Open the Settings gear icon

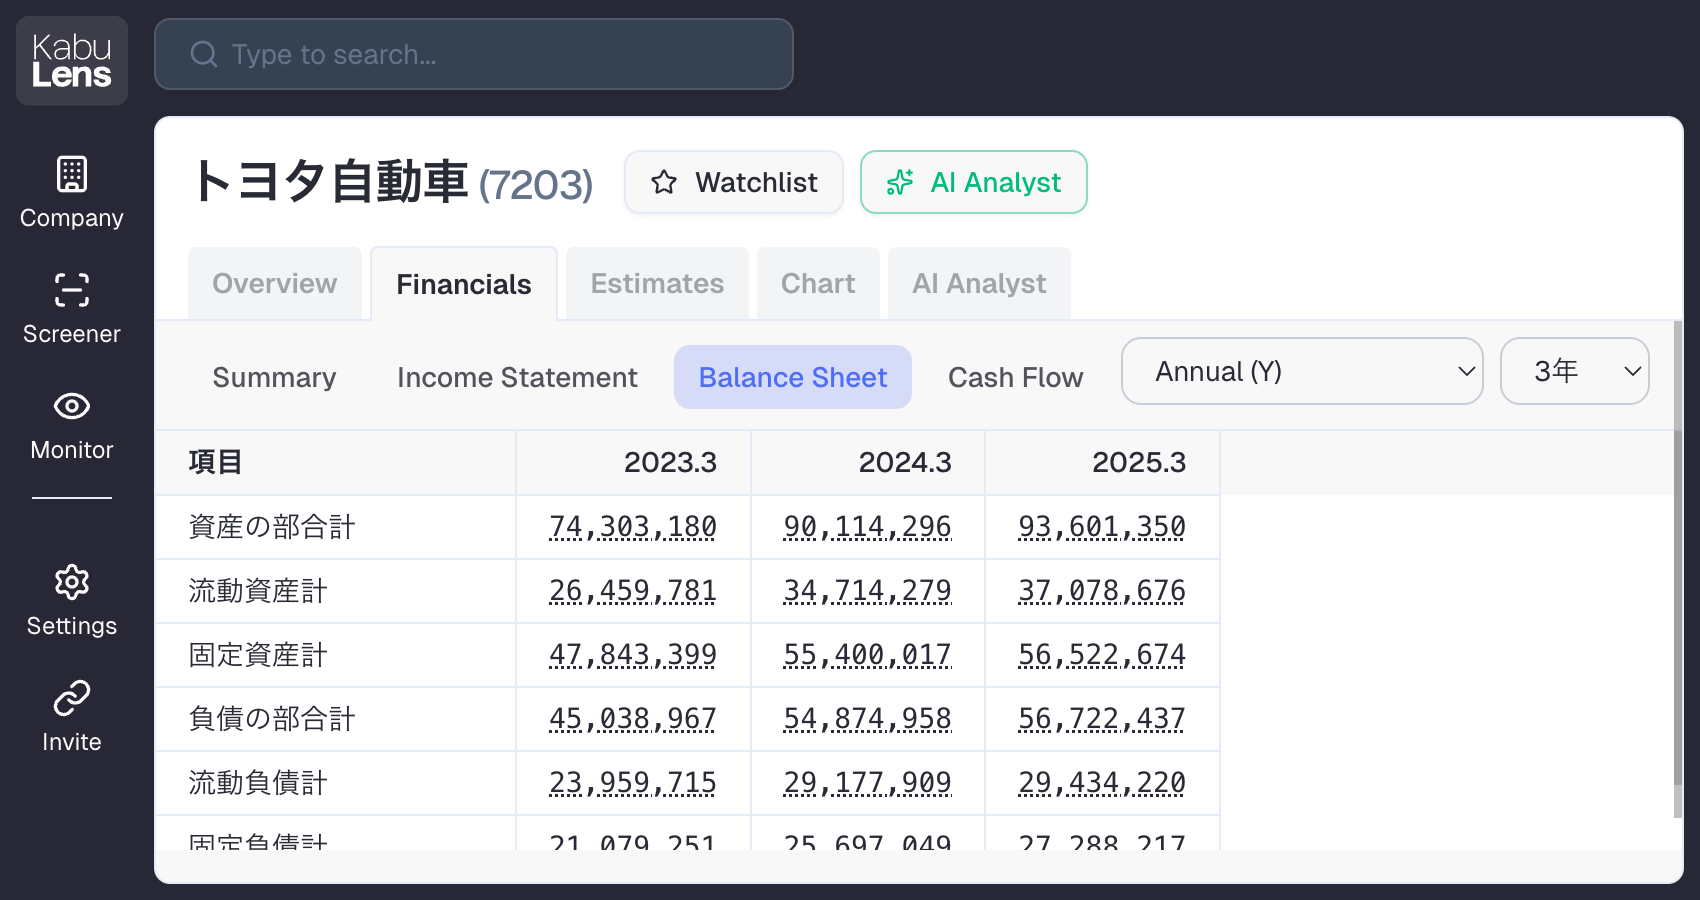click(x=72, y=582)
